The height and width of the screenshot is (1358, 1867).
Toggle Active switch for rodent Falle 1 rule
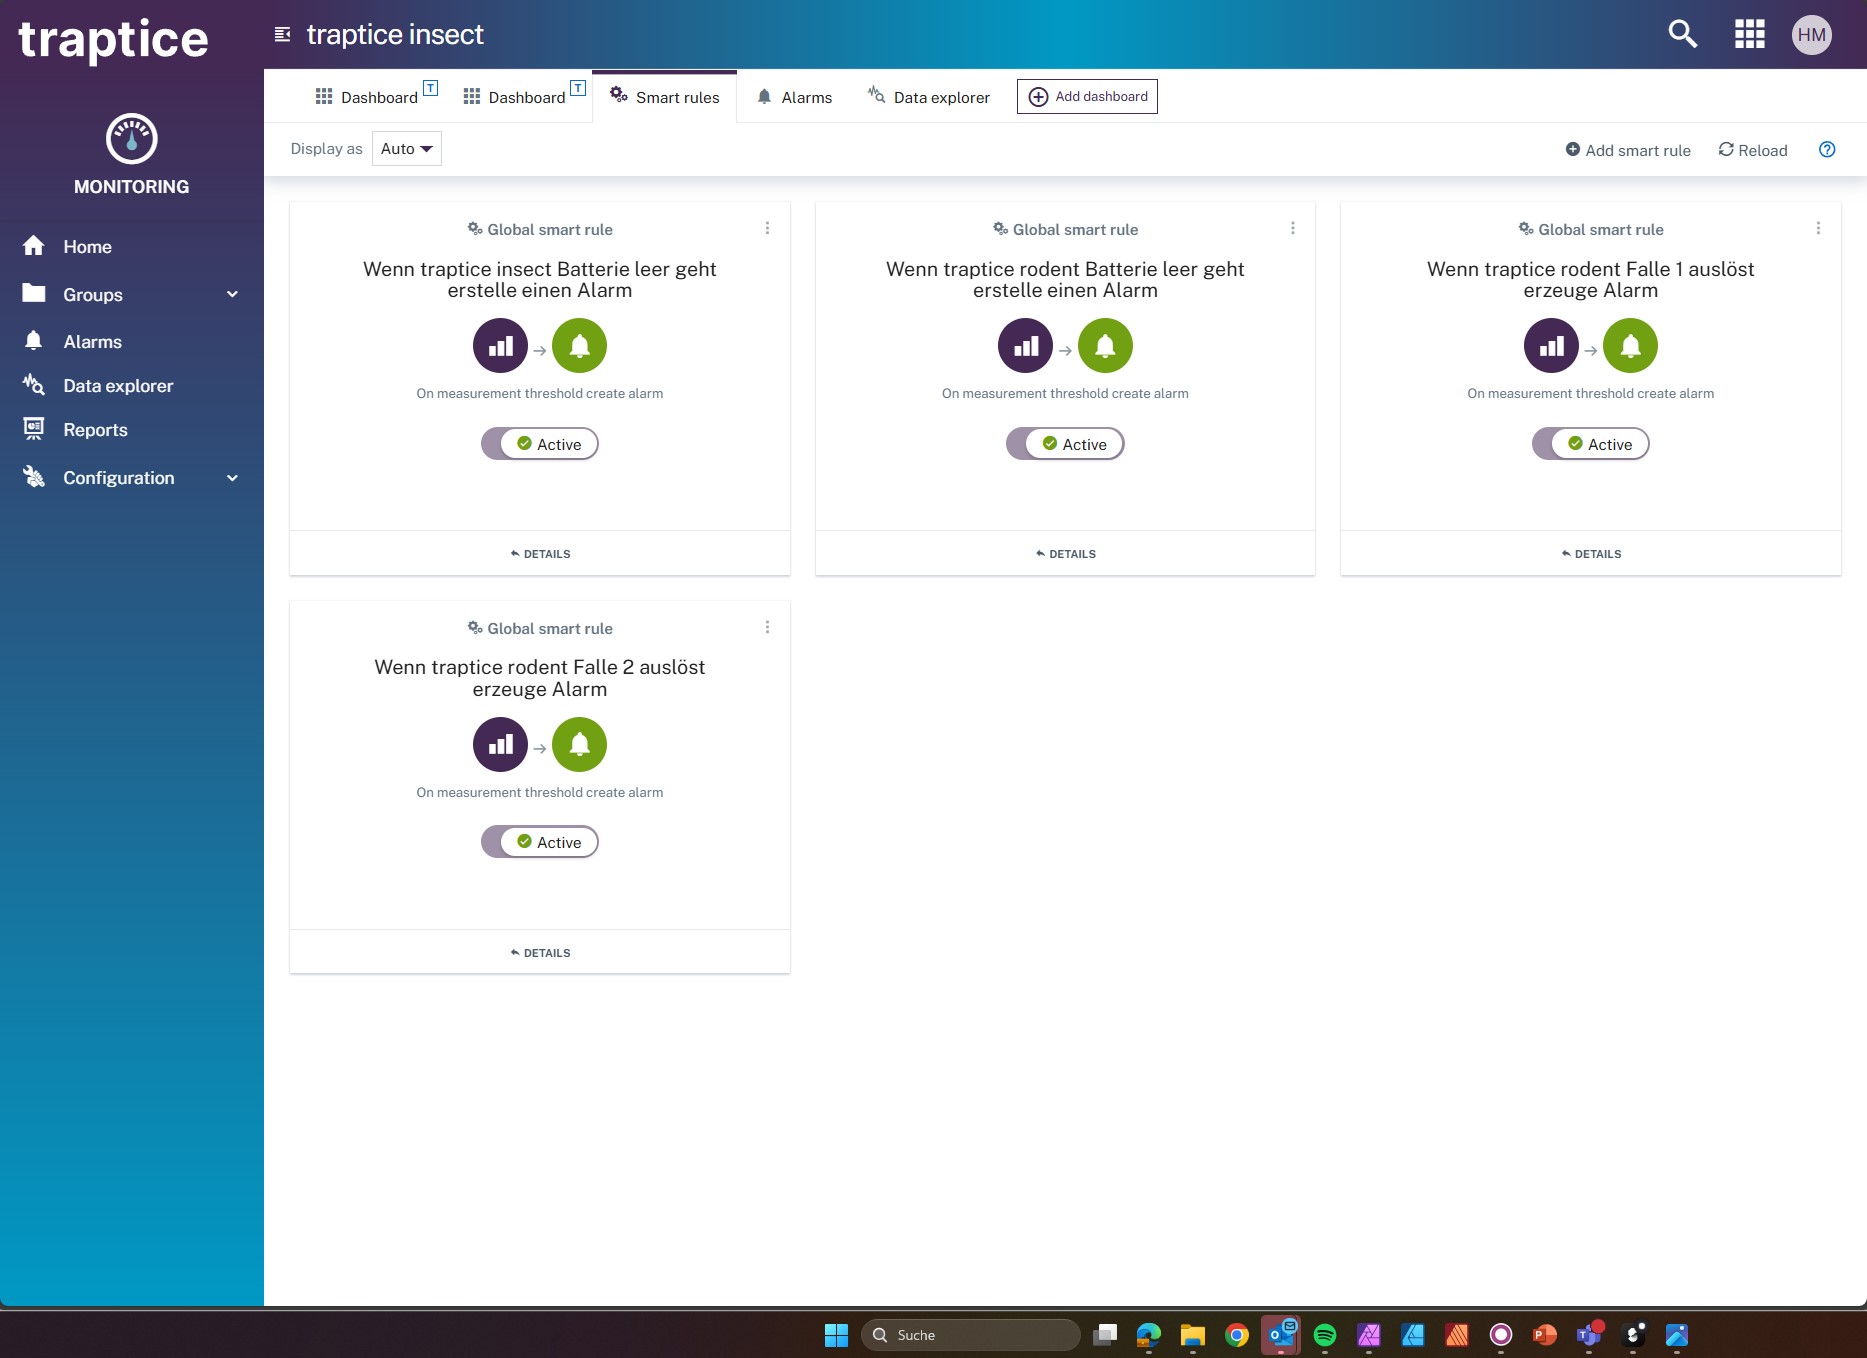1590,444
